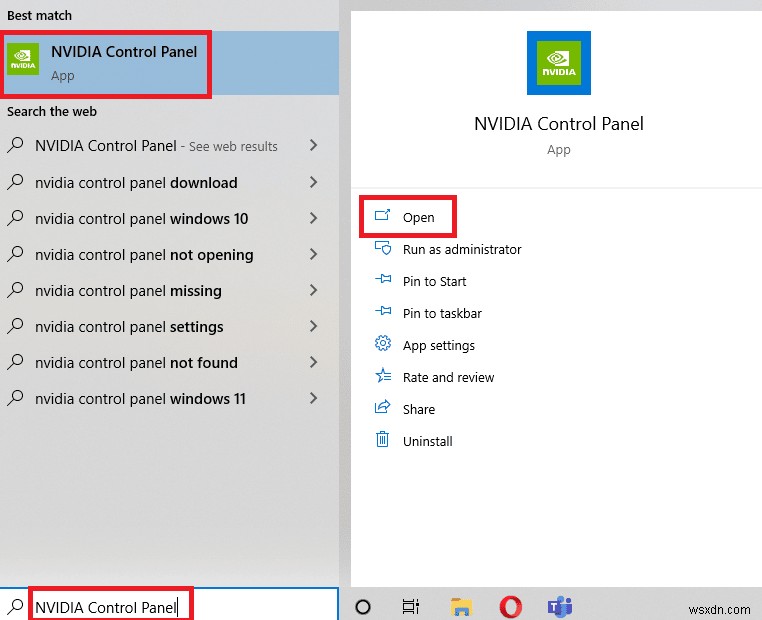
Task: Select Run as administrator
Action: coord(462,249)
